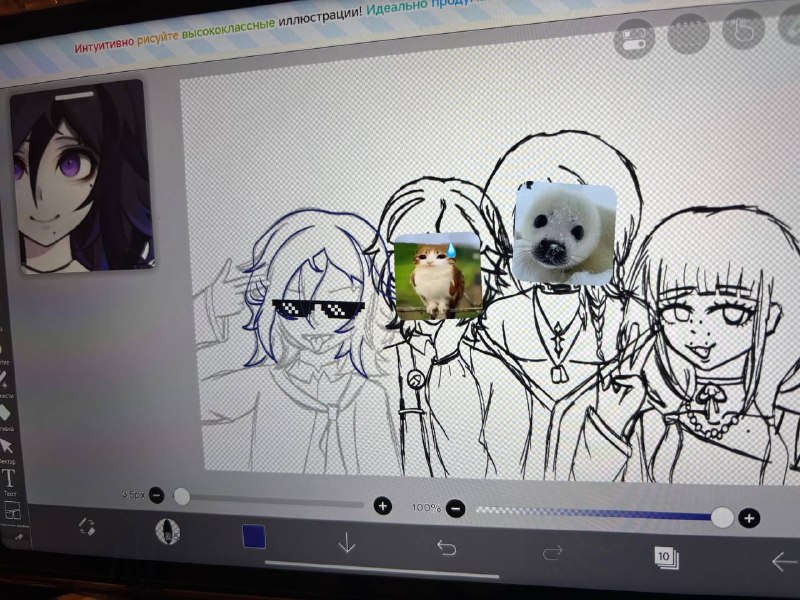The image size is (800, 600).
Task: Switch between brush and eraser
Action: tap(87, 527)
